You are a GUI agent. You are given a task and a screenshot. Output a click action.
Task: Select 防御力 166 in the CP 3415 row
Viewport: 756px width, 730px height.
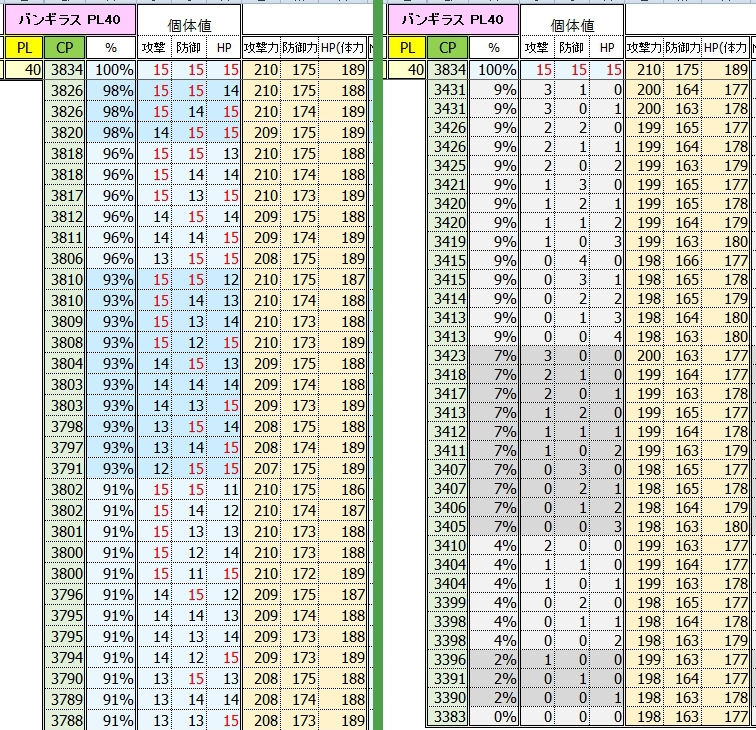682,261
